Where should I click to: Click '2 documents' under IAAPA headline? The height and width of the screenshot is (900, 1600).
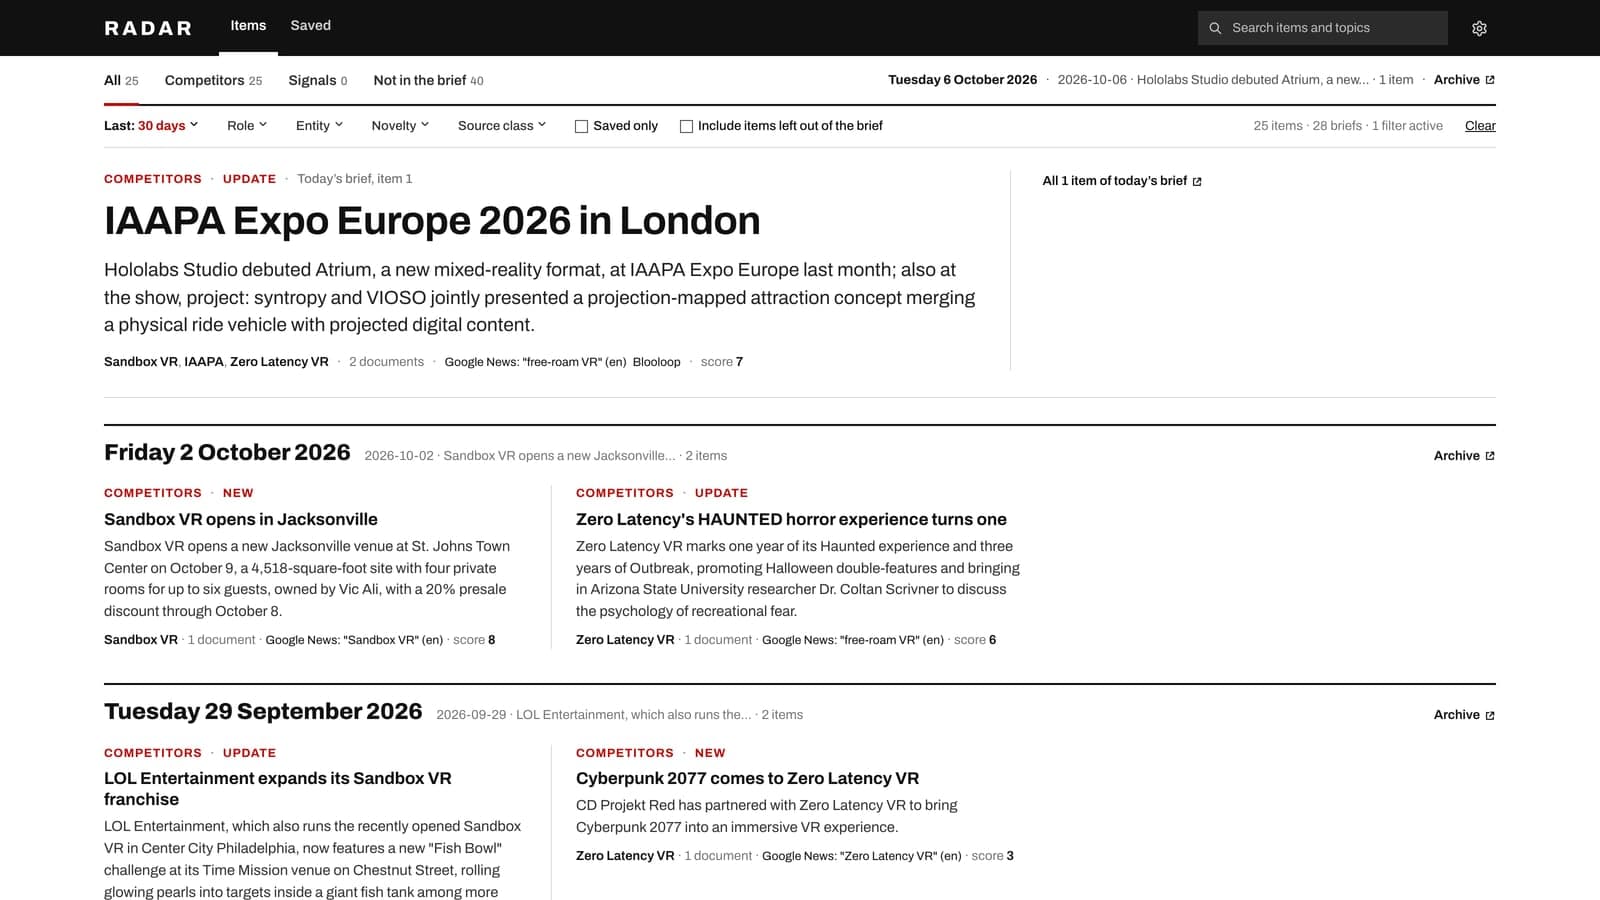pos(386,362)
